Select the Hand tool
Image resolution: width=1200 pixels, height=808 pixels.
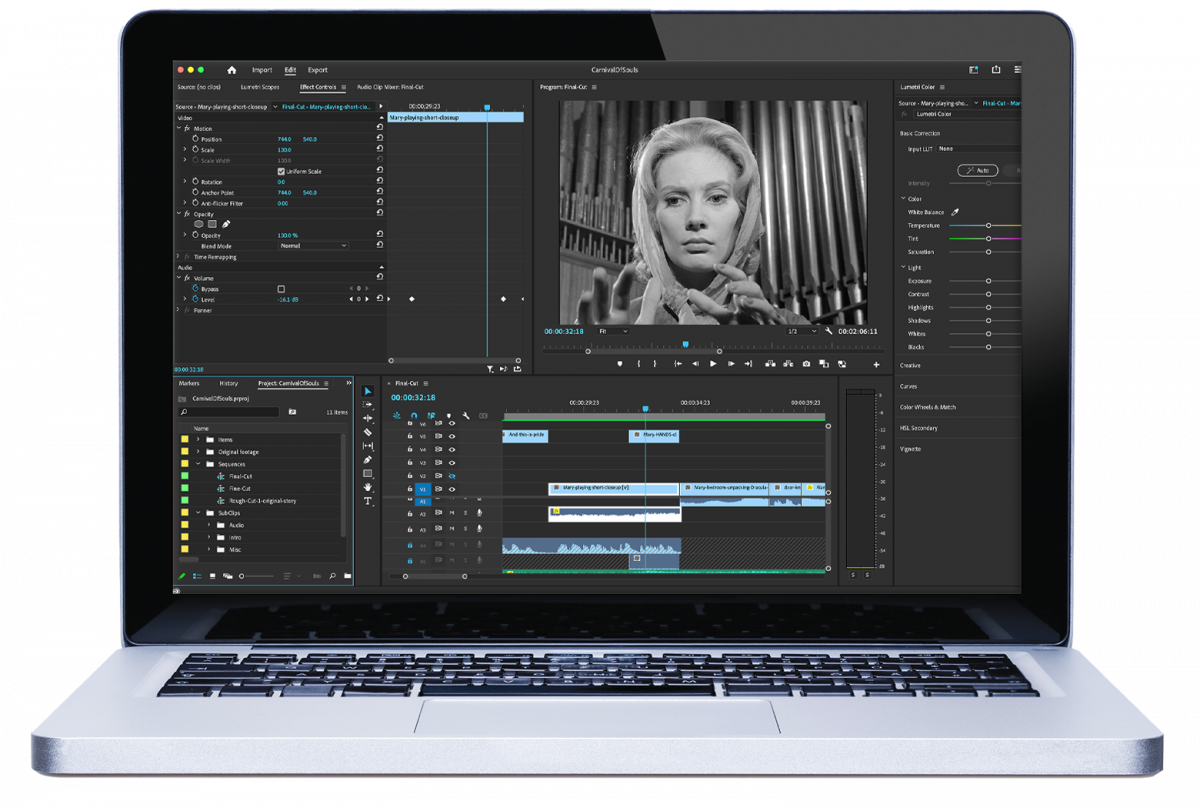[367, 487]
